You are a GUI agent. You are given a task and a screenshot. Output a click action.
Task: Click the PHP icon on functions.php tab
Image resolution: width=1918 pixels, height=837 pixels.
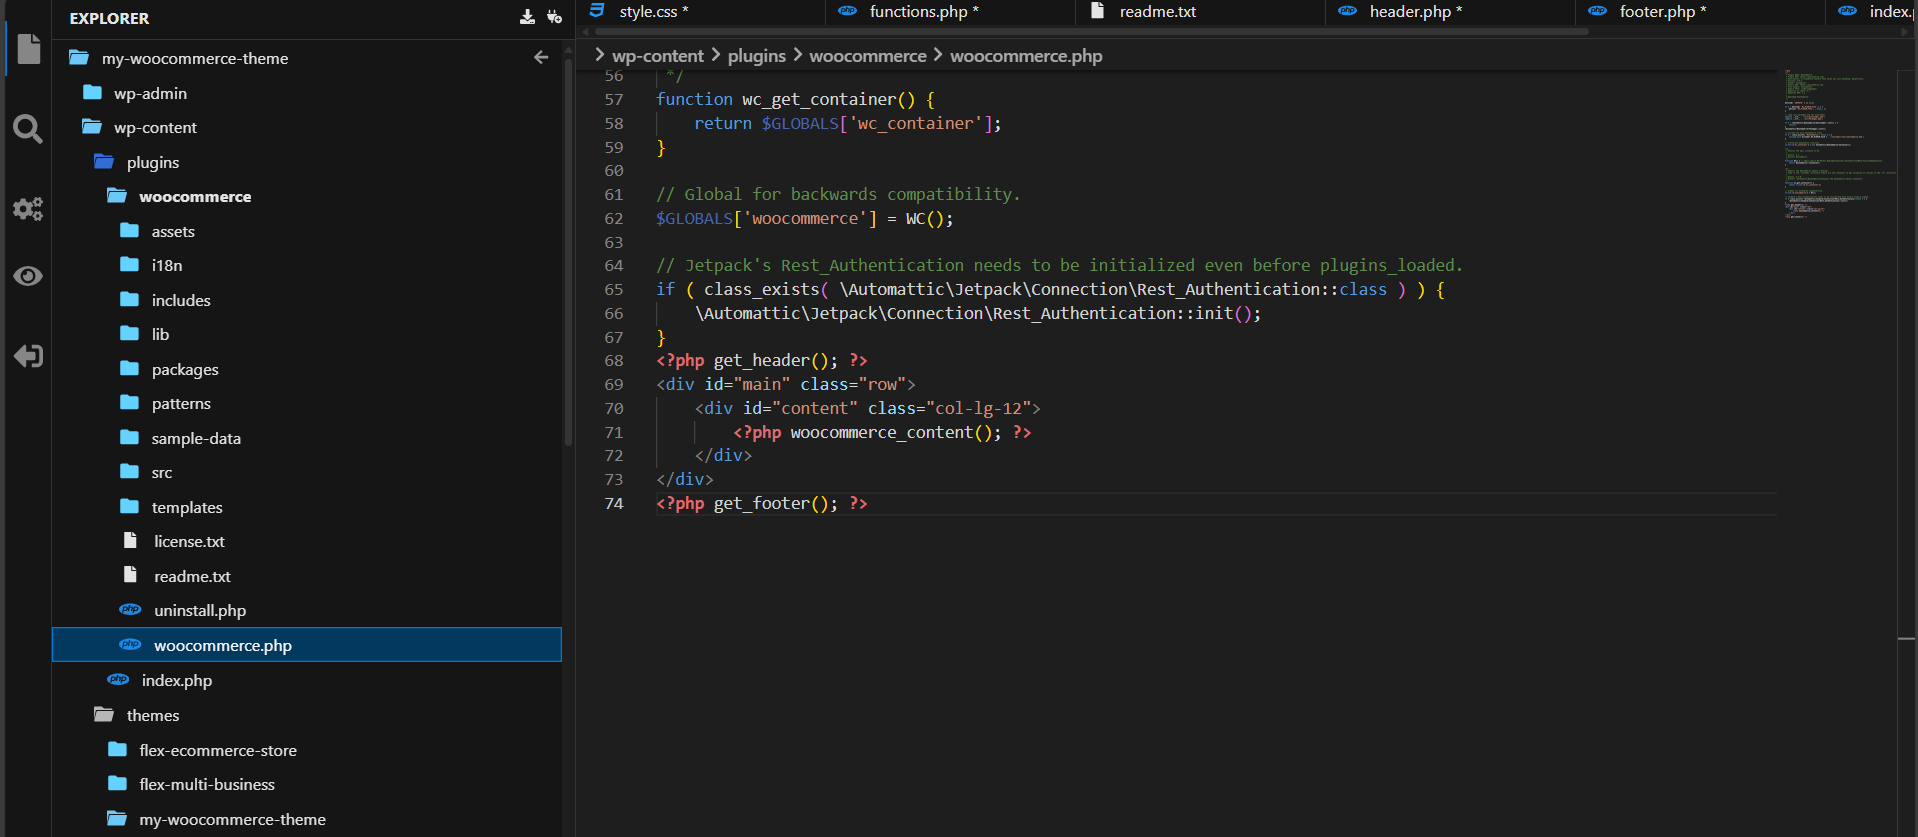(848, 11)
